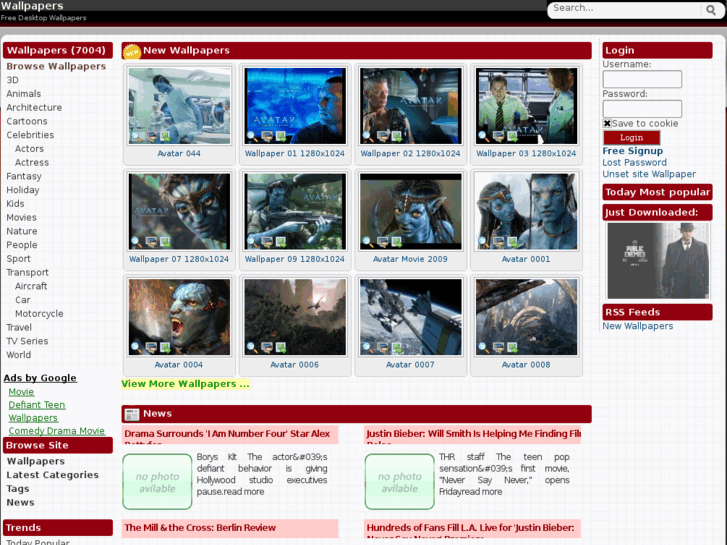Click the magnifier icon on Avatar 044 thumbnail
The image size is (727, 545).
[x=136, y=136]
